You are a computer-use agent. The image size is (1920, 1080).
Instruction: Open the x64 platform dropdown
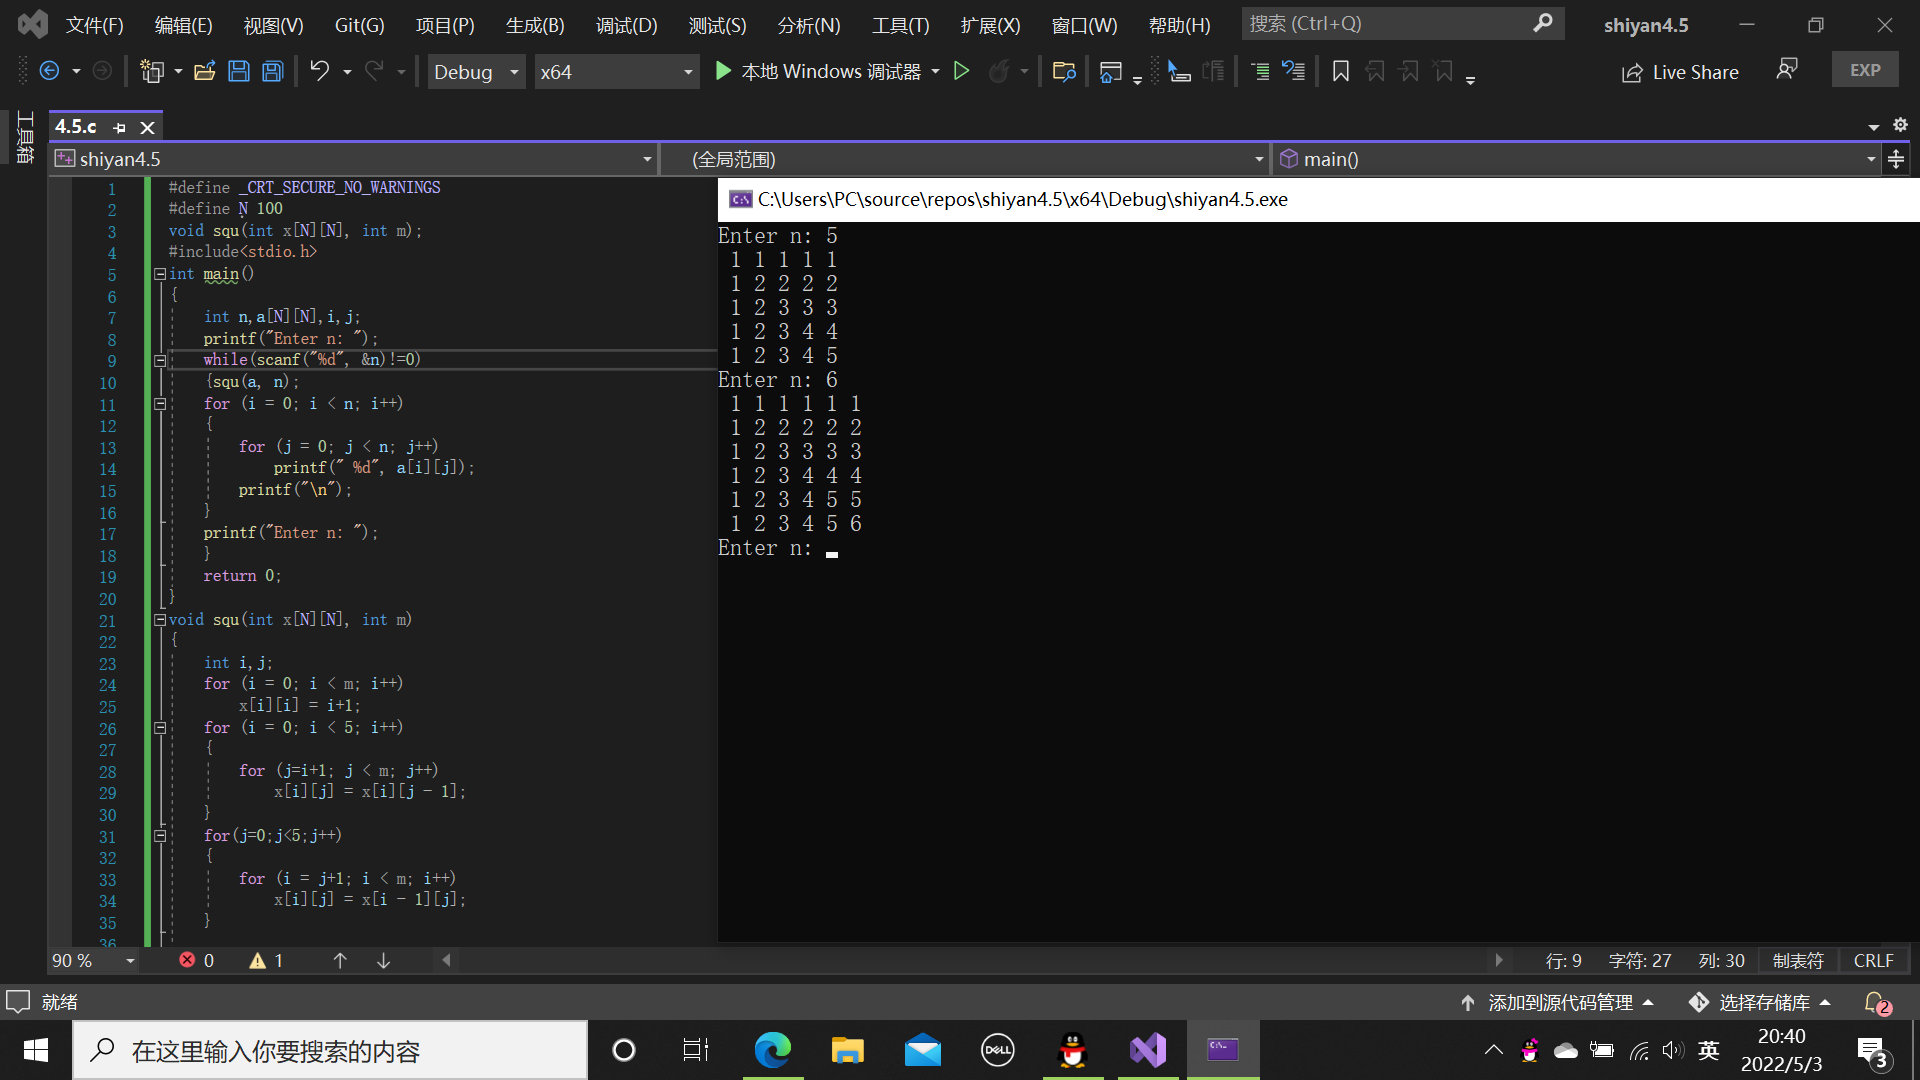click(616, 72)
